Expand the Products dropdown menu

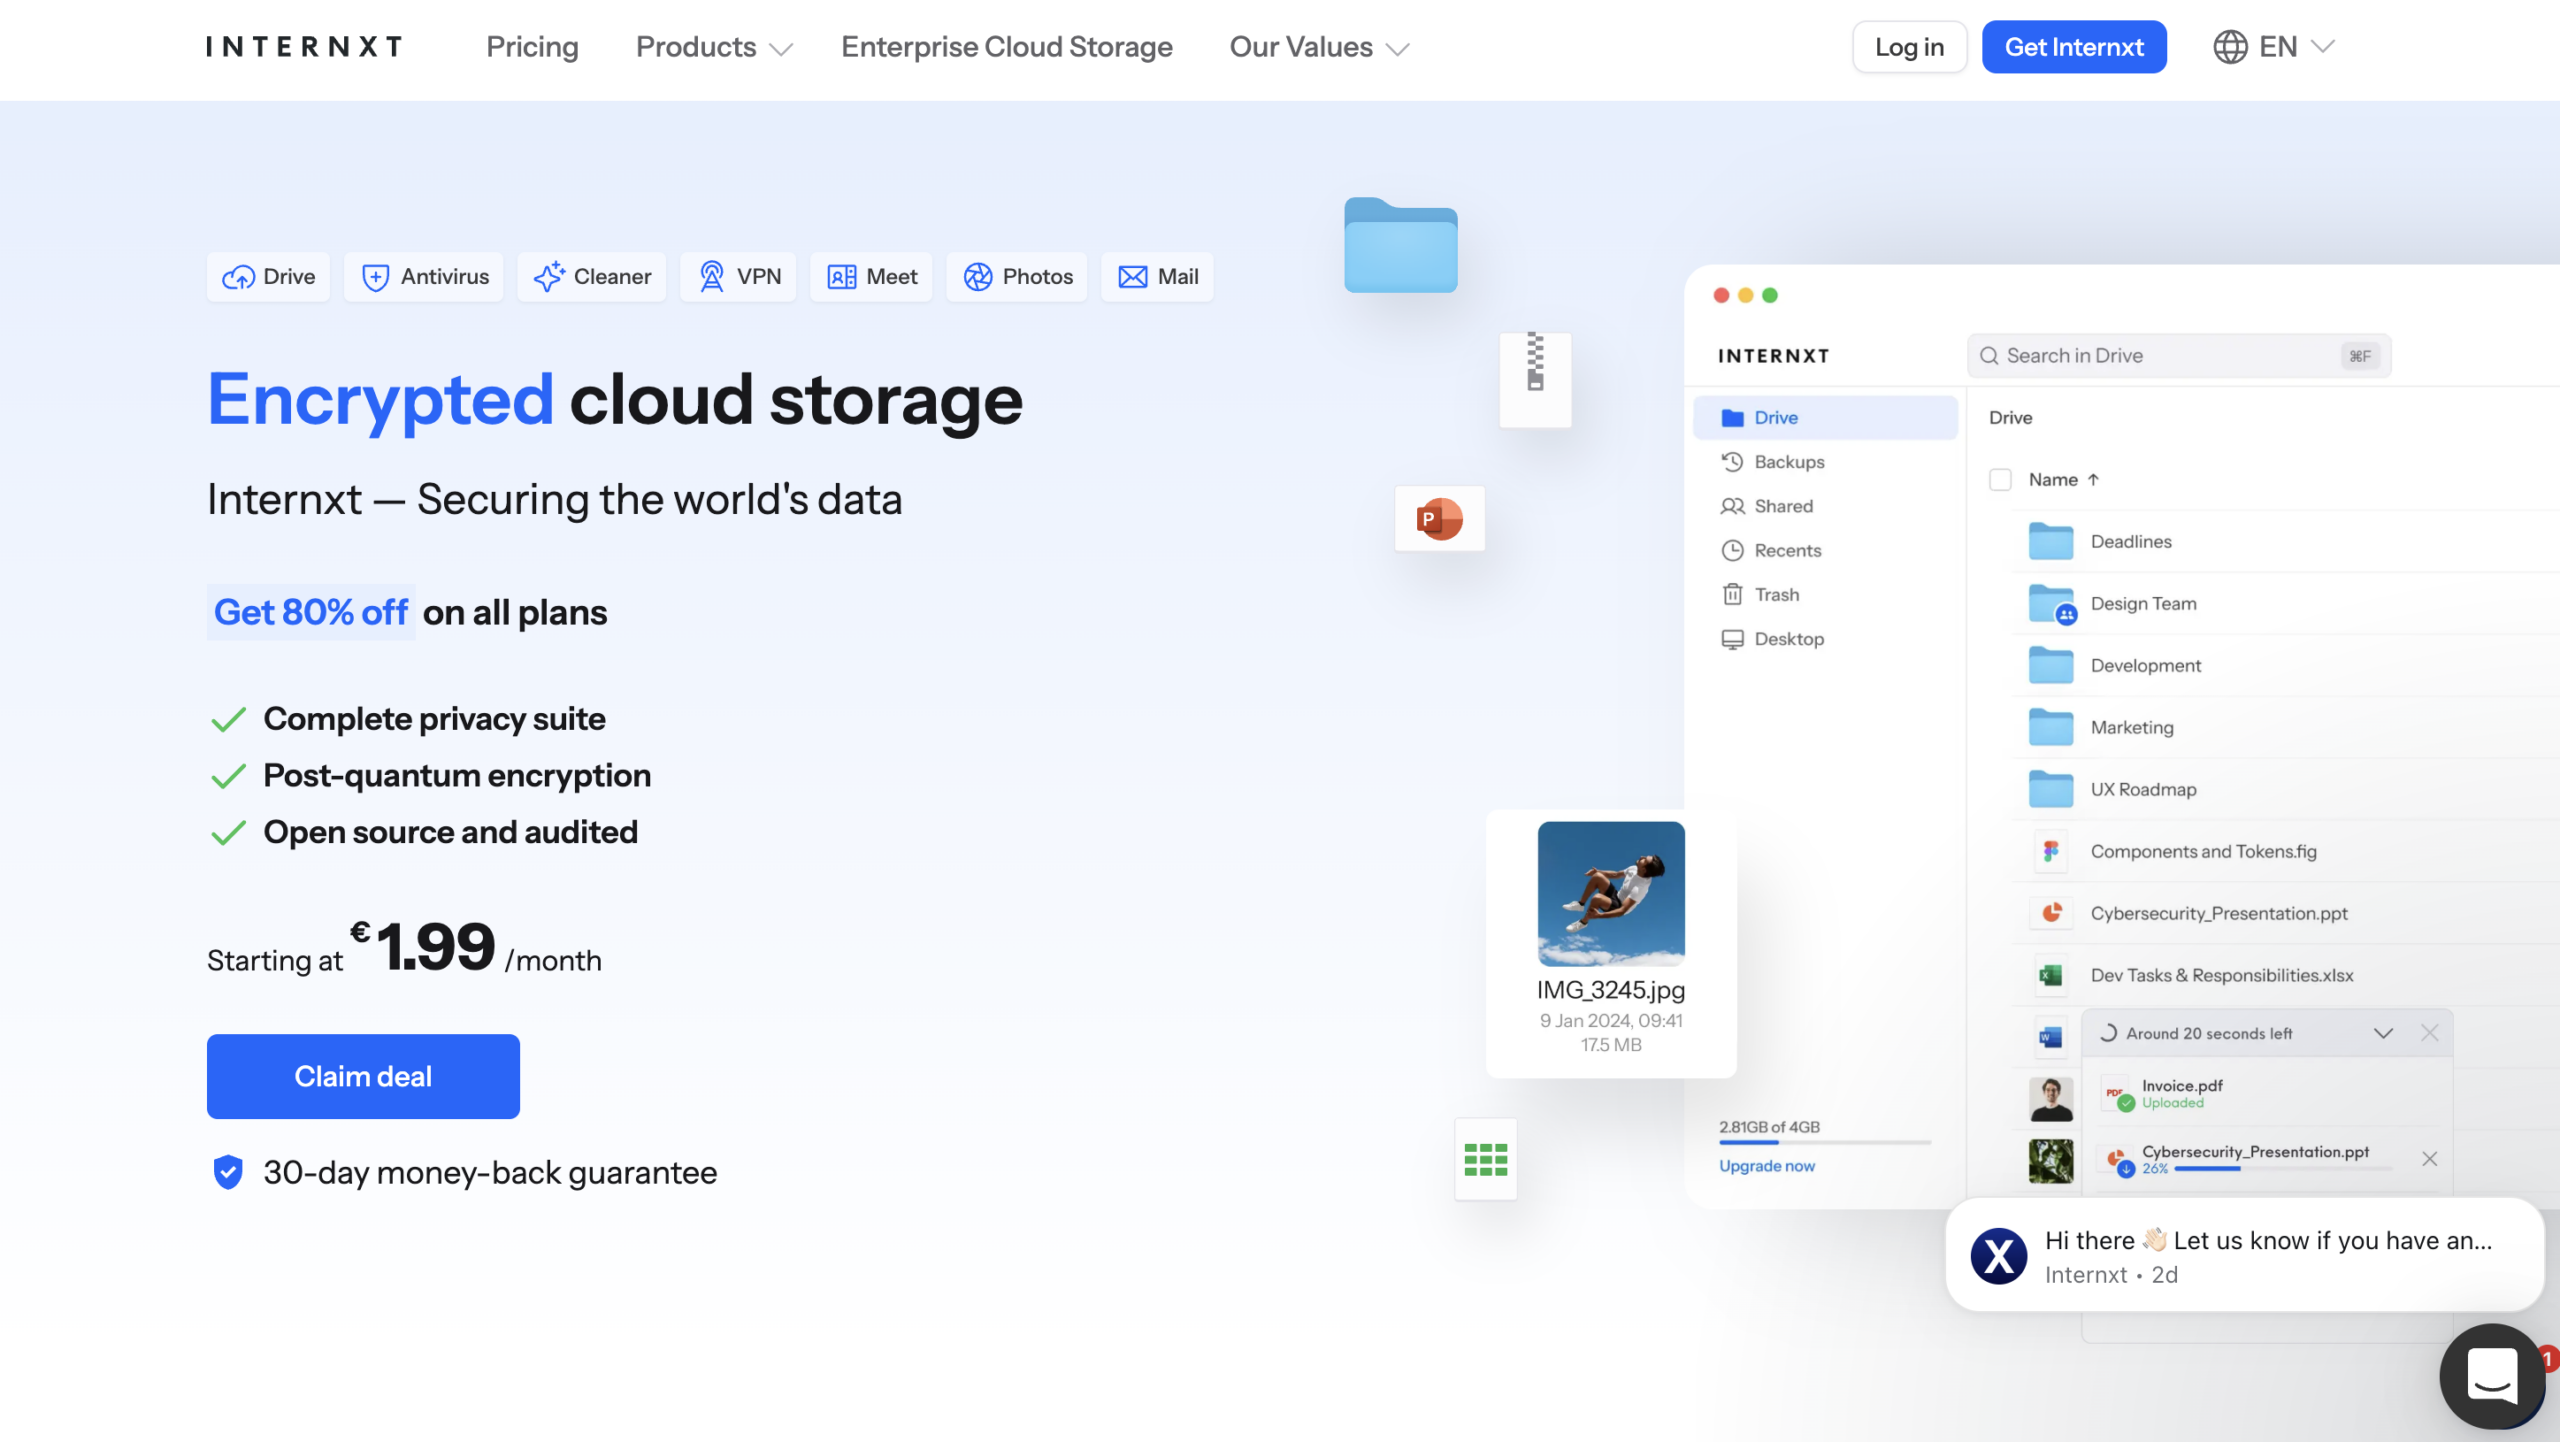pyautogui.click(x=714, y=47)
